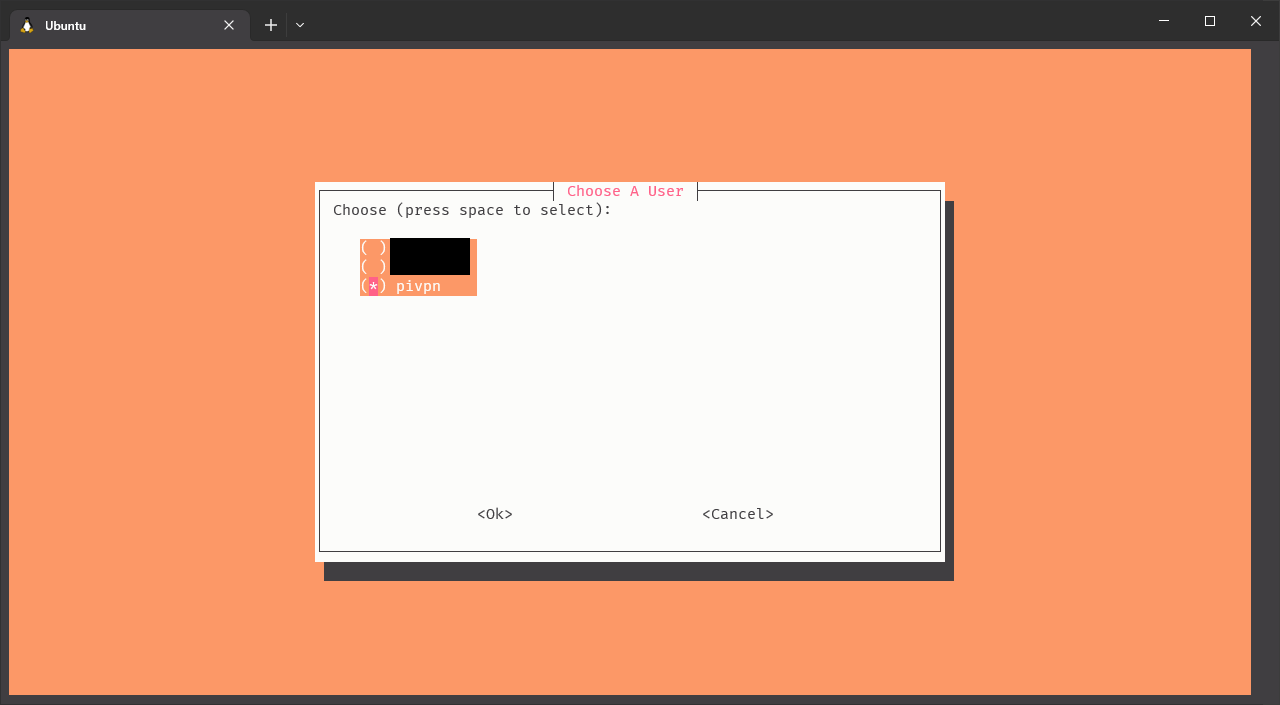The image size is (1280, 705).
Task: Click the redacted name beside the first radio button
Action: point(430,247)
